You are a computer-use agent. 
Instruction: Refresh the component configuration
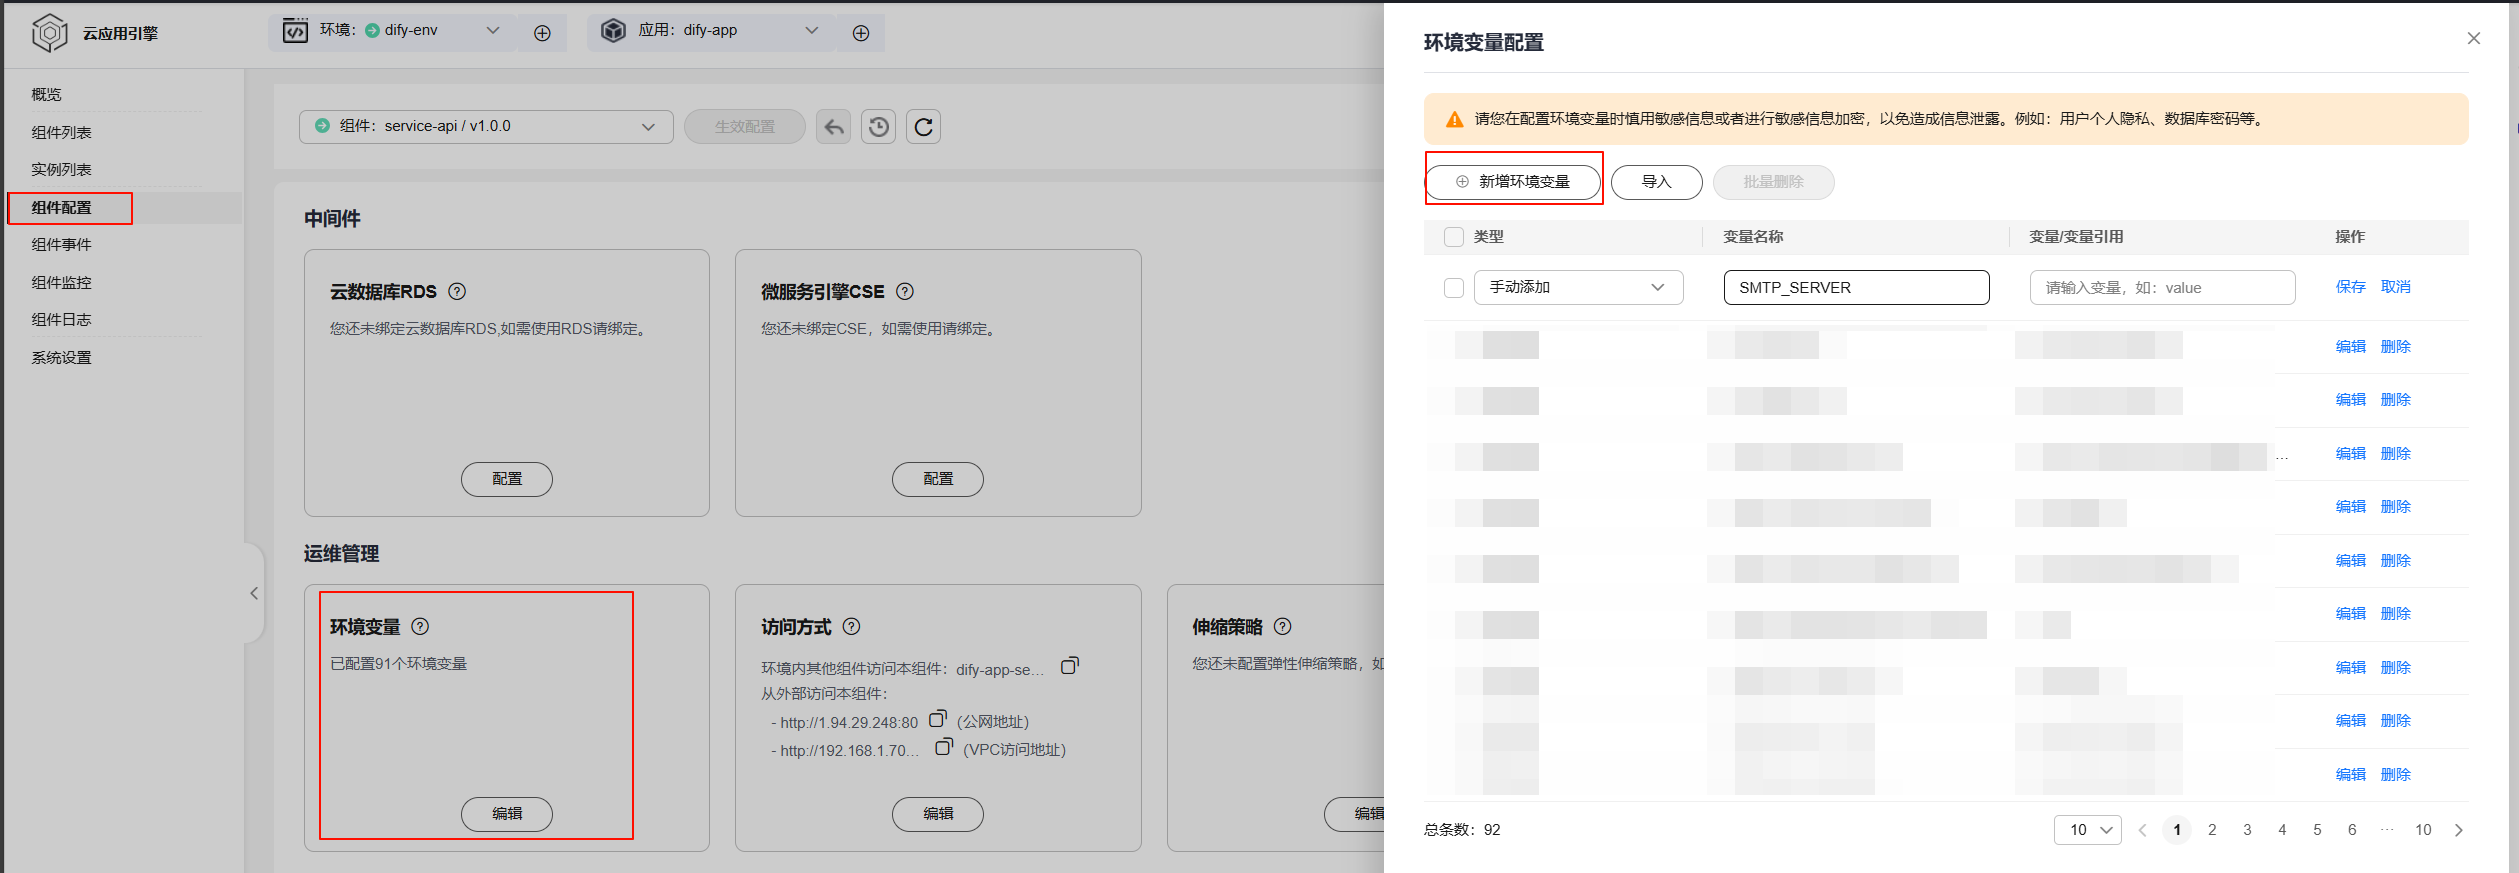point(924,127)
